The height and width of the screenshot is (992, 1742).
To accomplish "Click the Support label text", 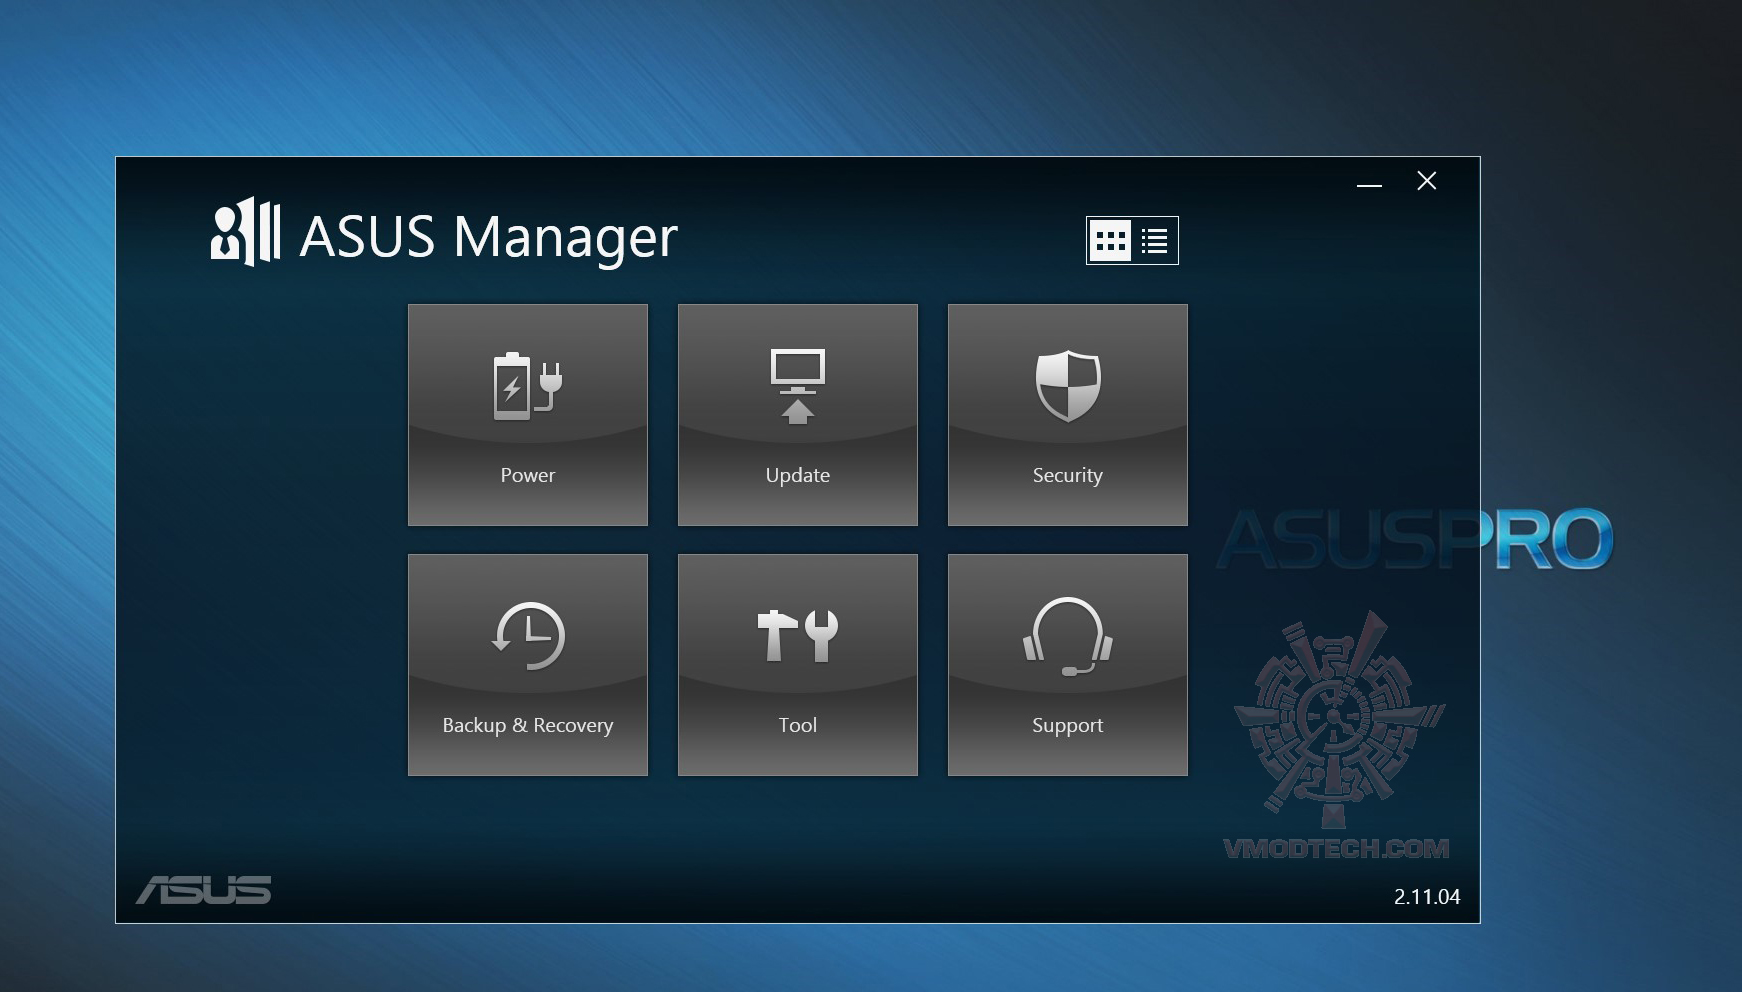I will point(1066,726).
